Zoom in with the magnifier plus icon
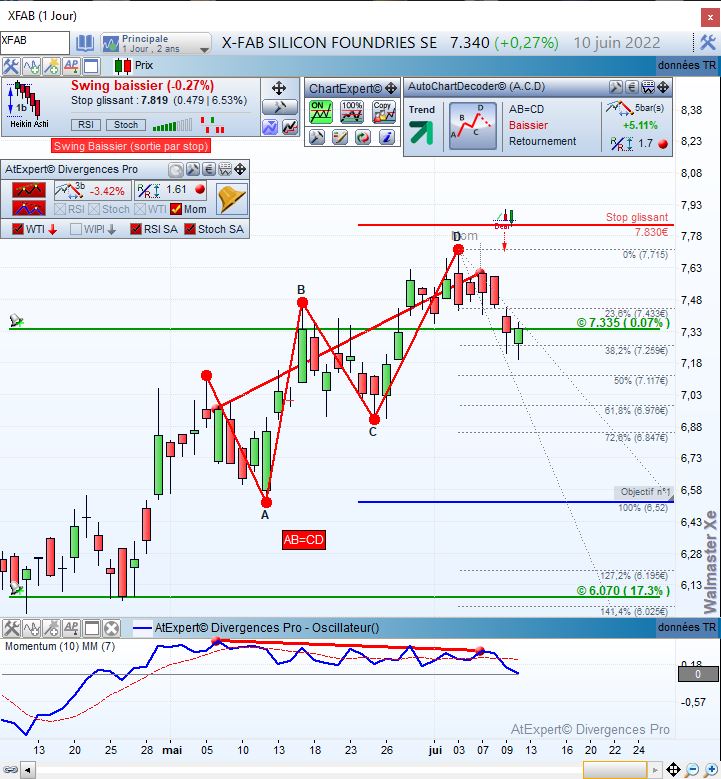Image resolution: width=721 pixels, height=779 pixels. (711, 770)
